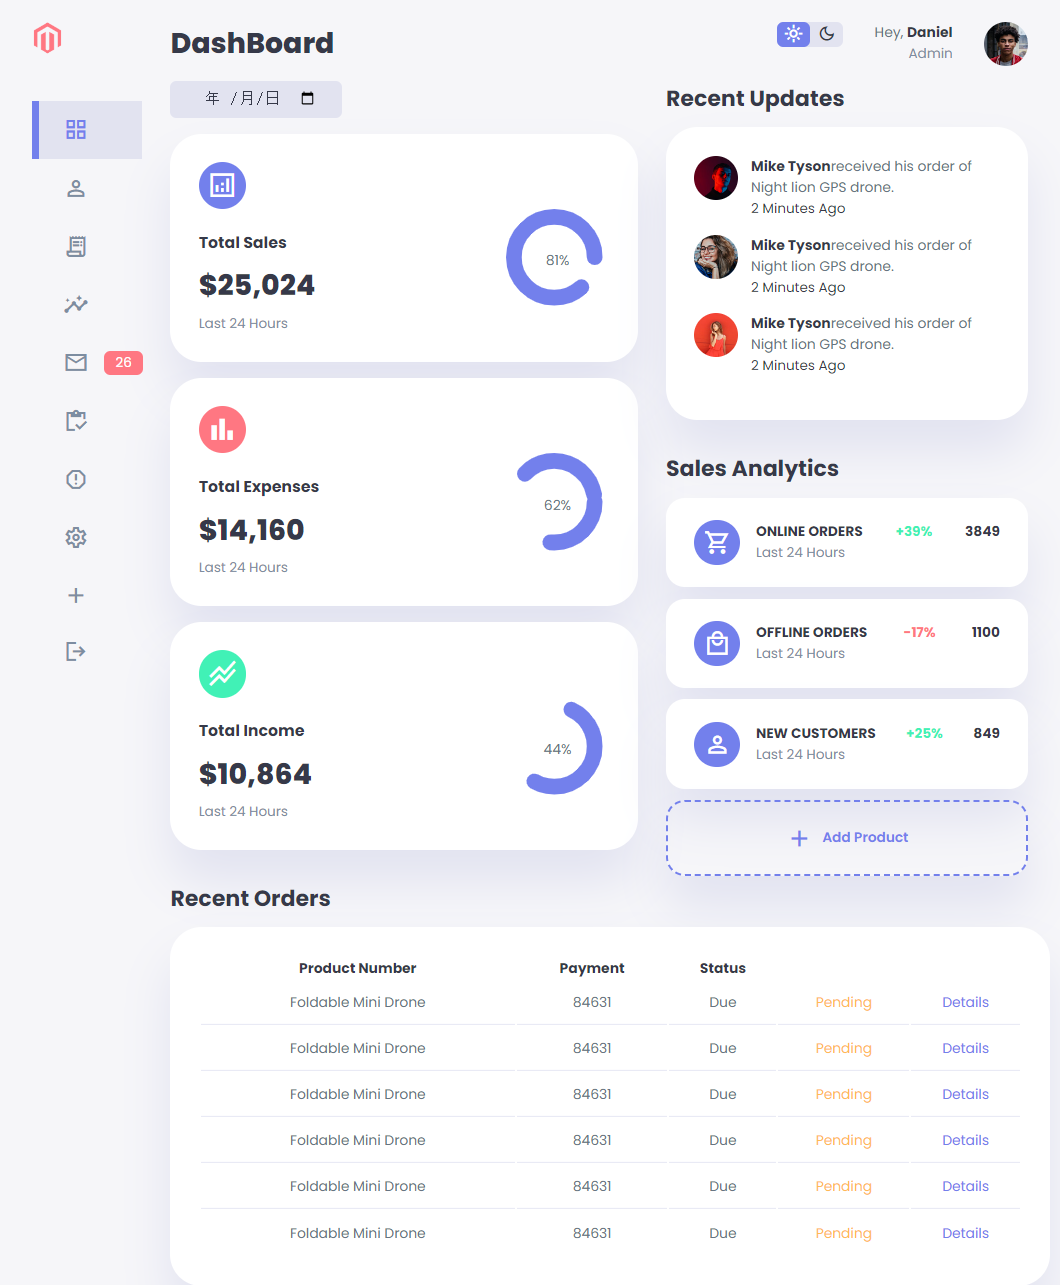This screenshot has width=1060, height=1285.
Task: Click Pending status in first order row
Action: pos(843,1002)
